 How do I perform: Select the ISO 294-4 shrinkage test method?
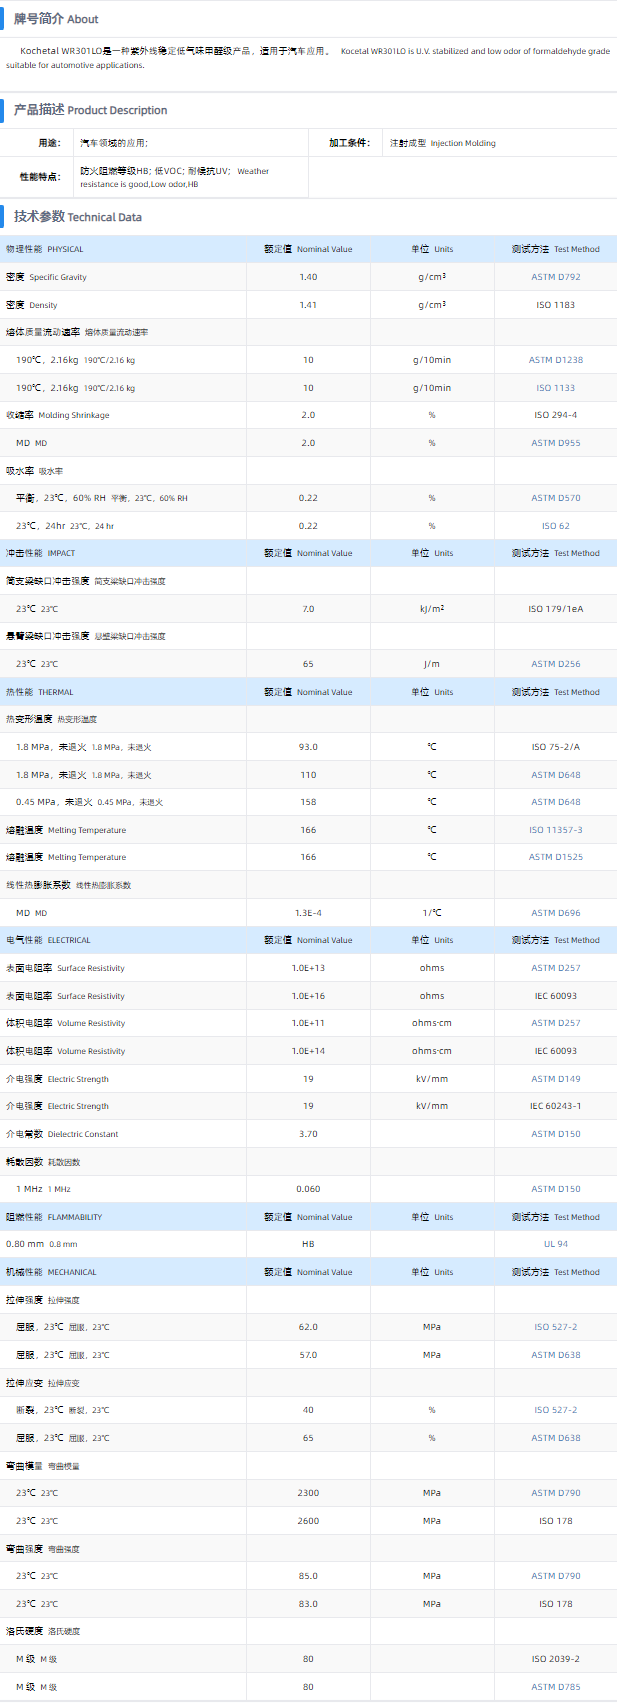tap(555, 415)
